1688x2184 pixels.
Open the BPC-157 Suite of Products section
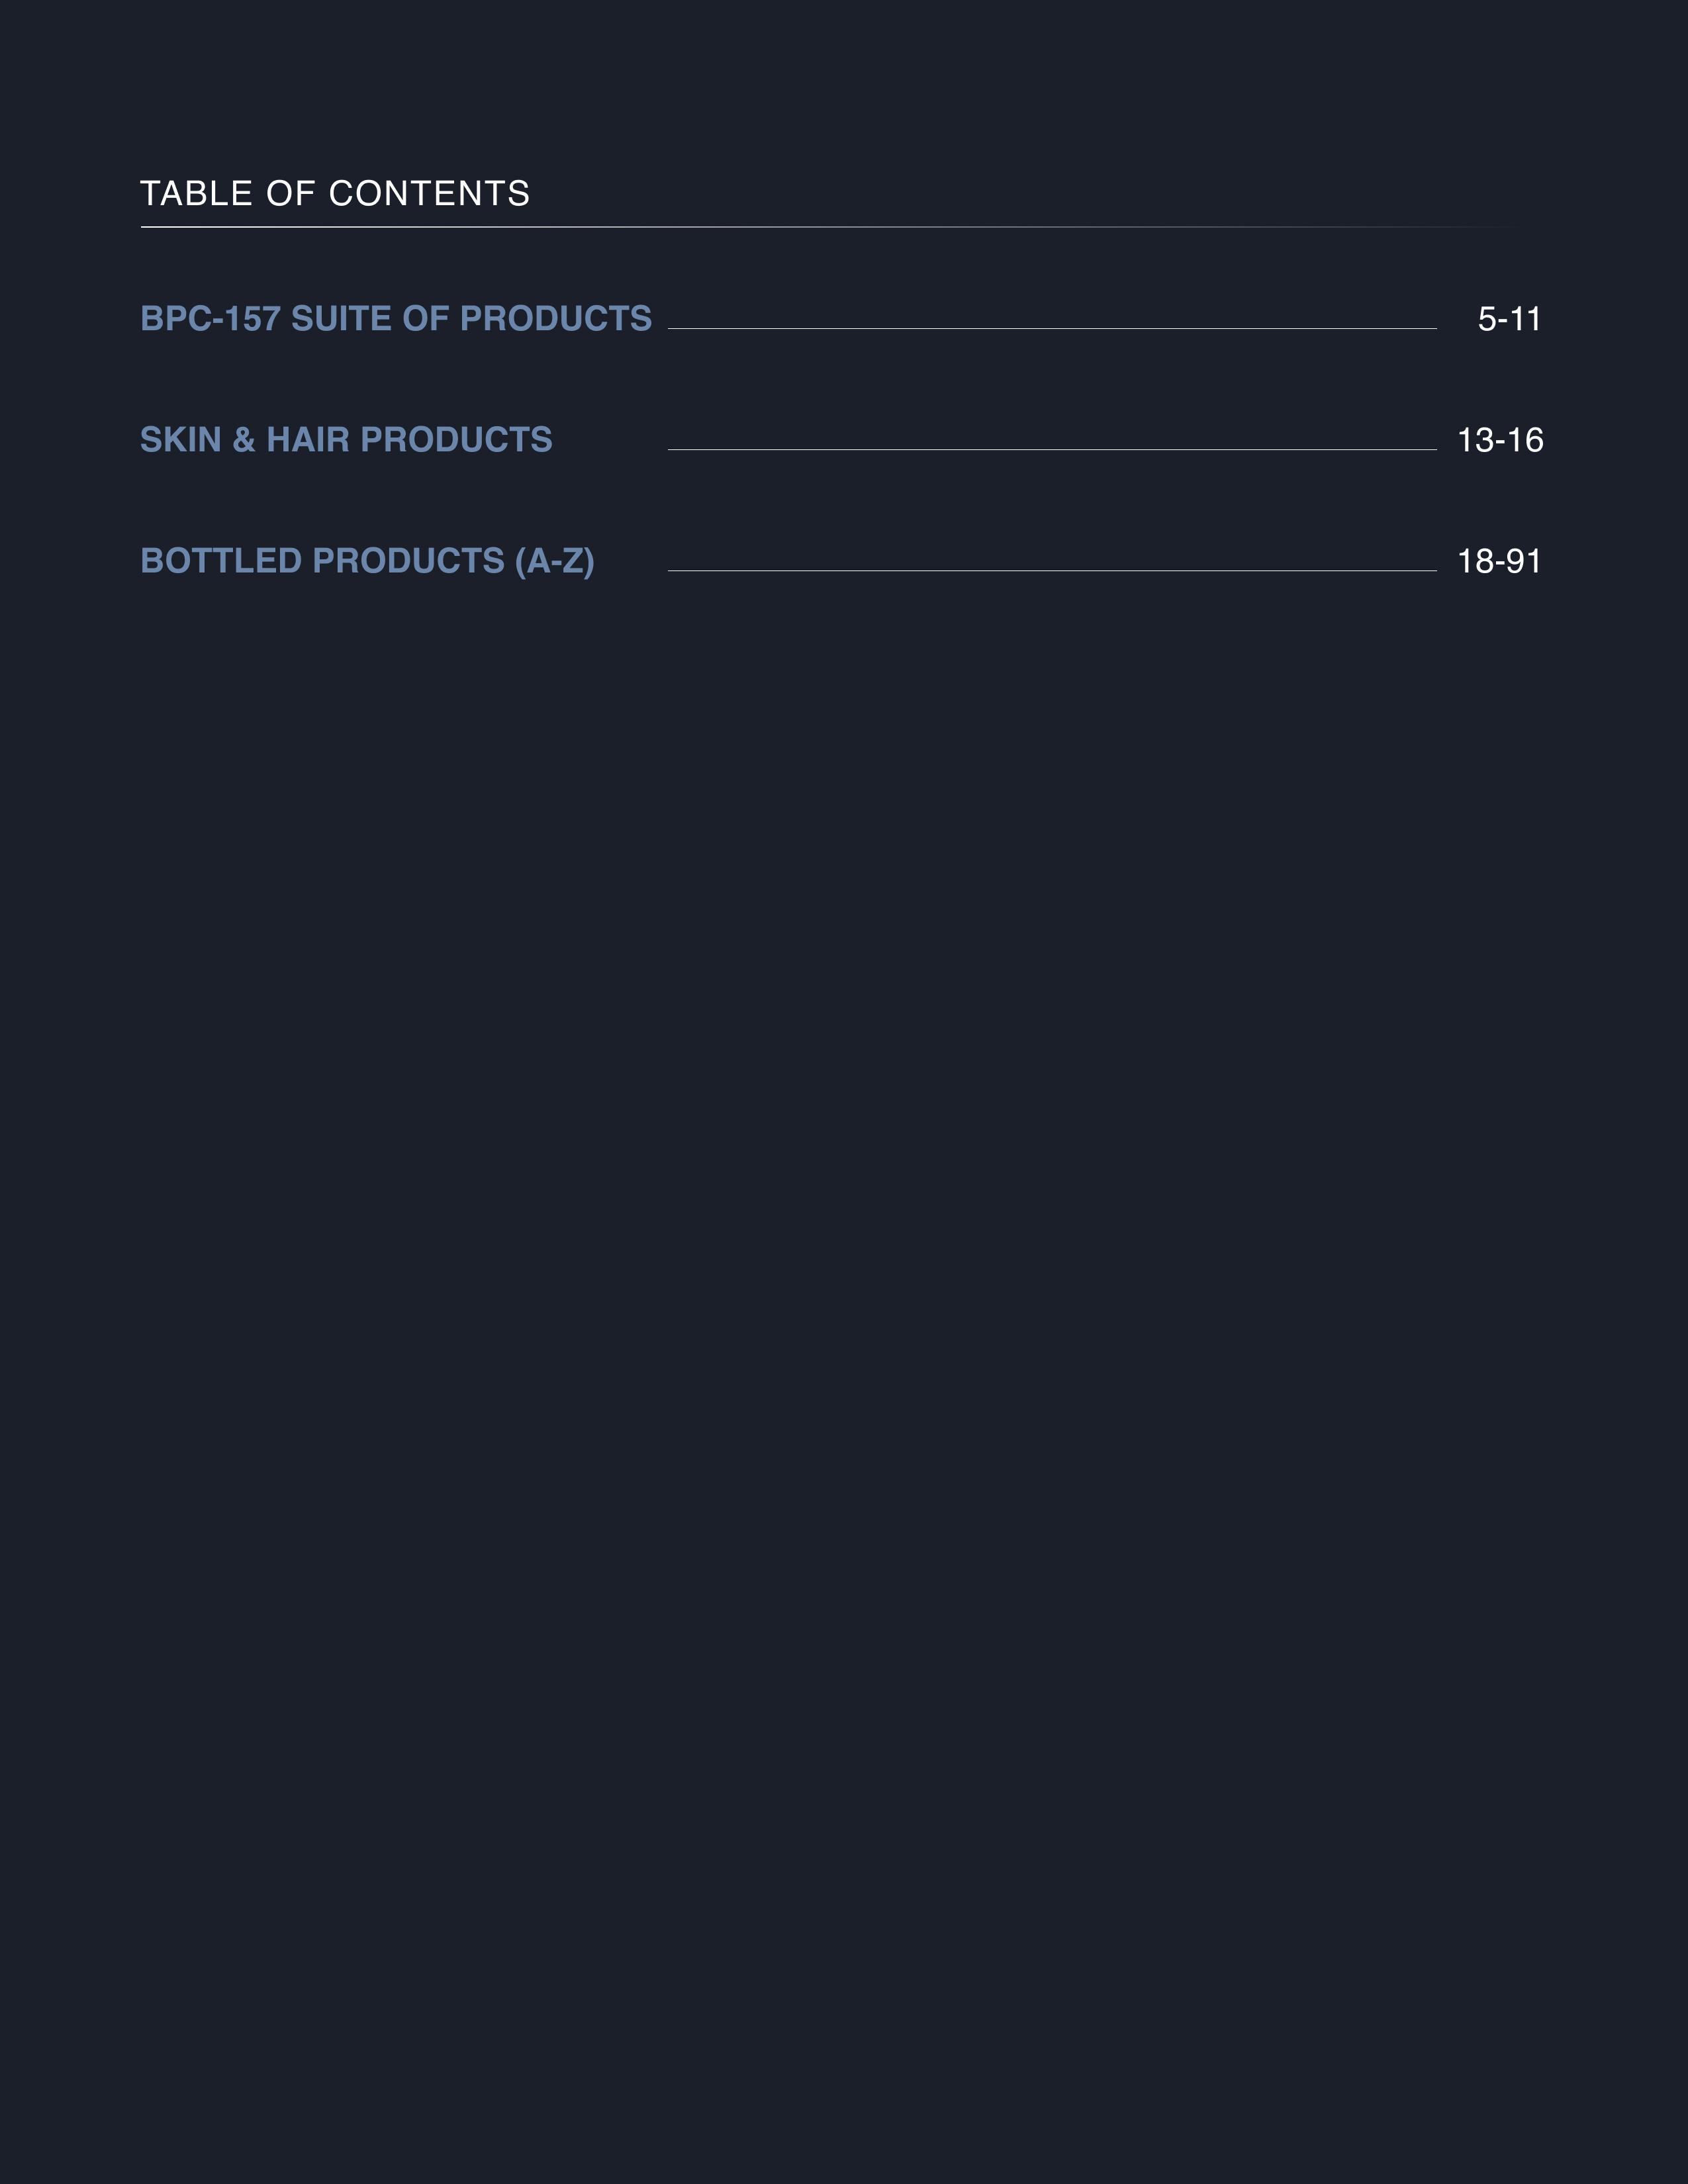click(x=396, y=319)
